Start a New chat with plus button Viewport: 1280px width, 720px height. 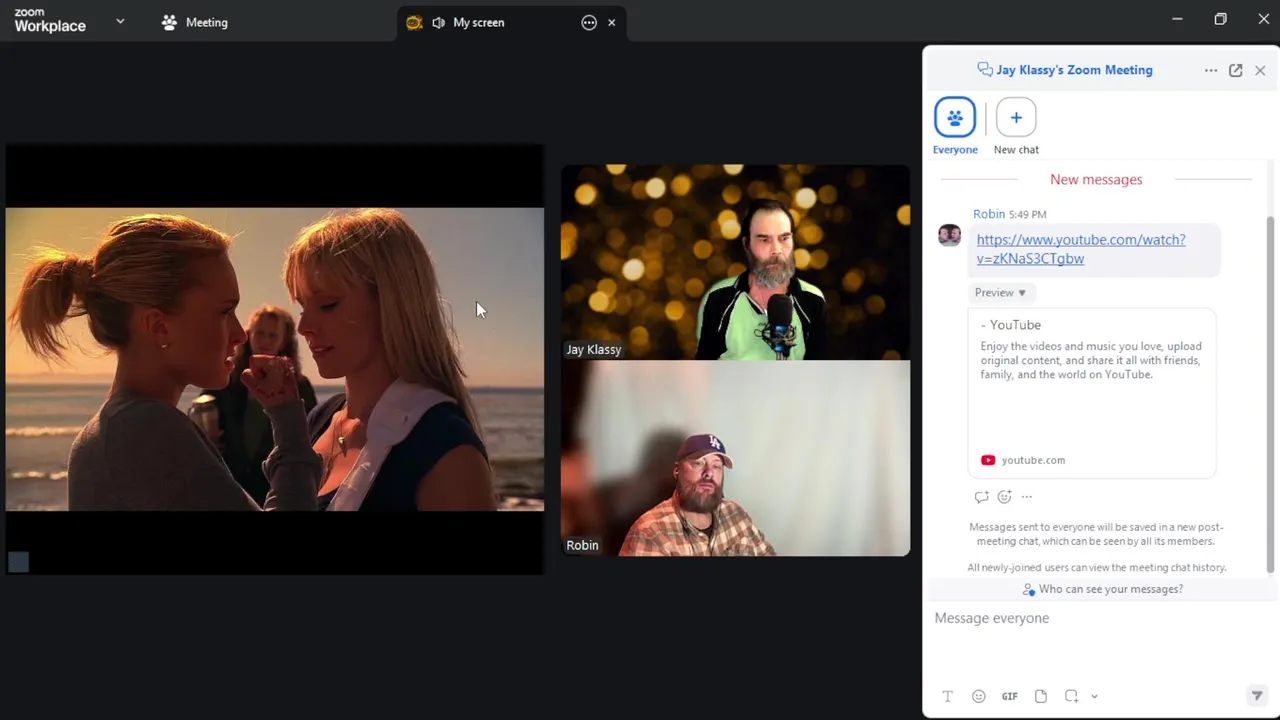(1016, 117)
